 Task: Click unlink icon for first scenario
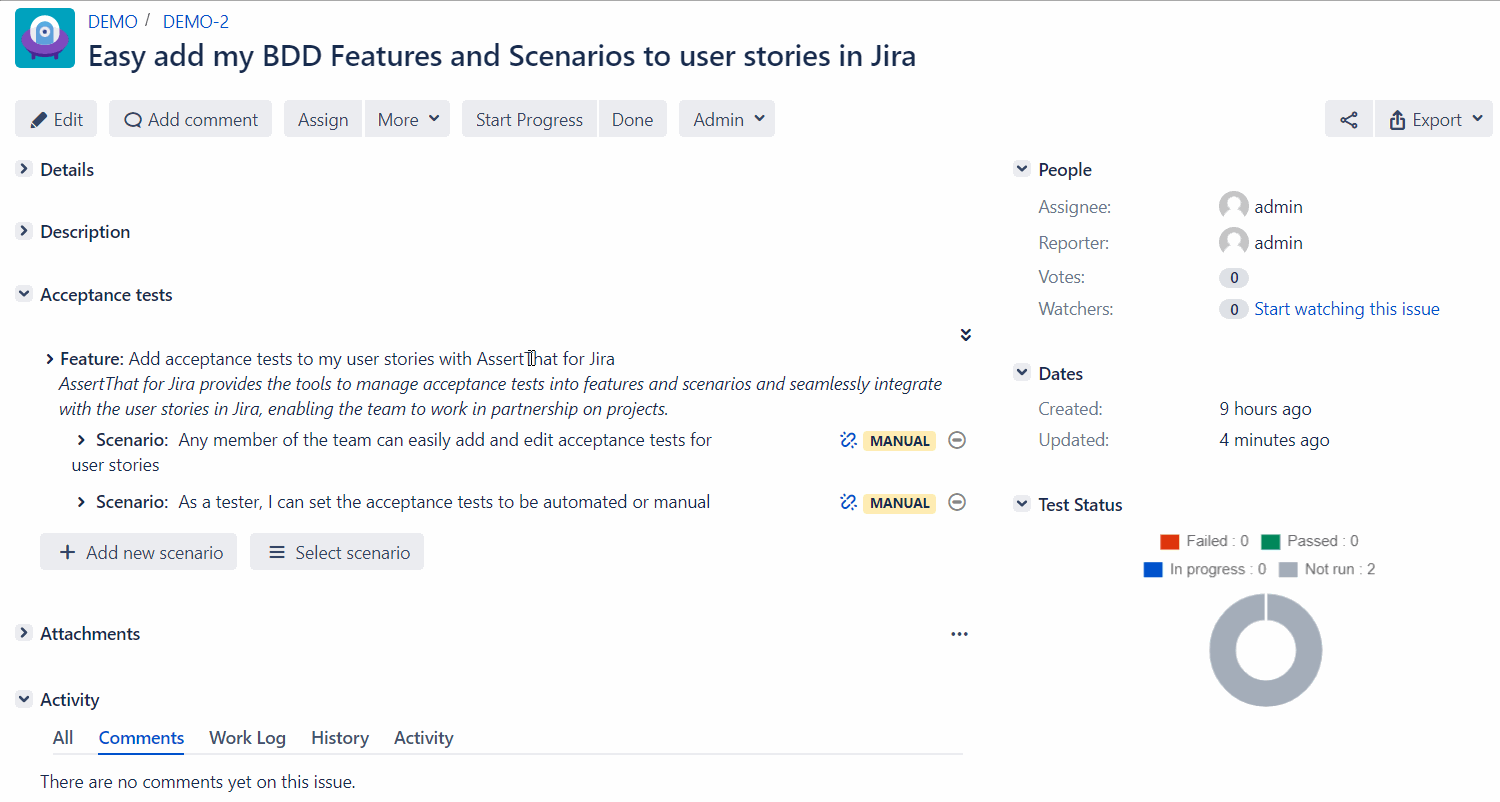point(848,440)
